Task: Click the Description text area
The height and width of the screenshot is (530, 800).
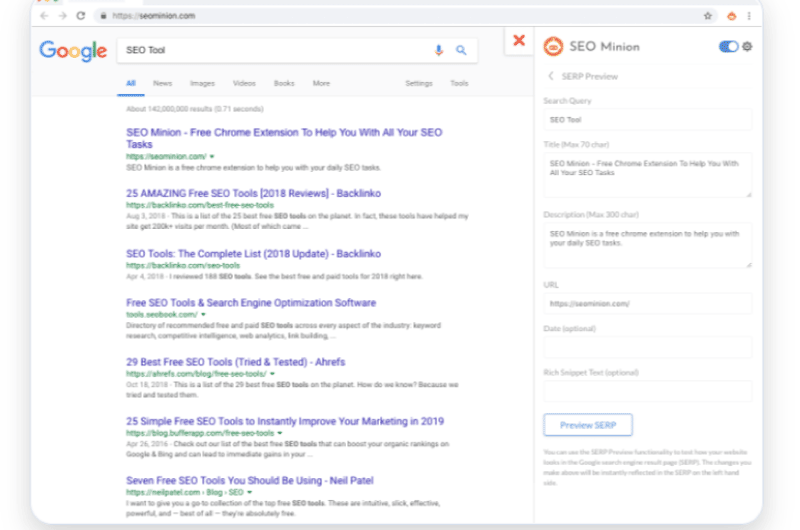Action: 647,245
